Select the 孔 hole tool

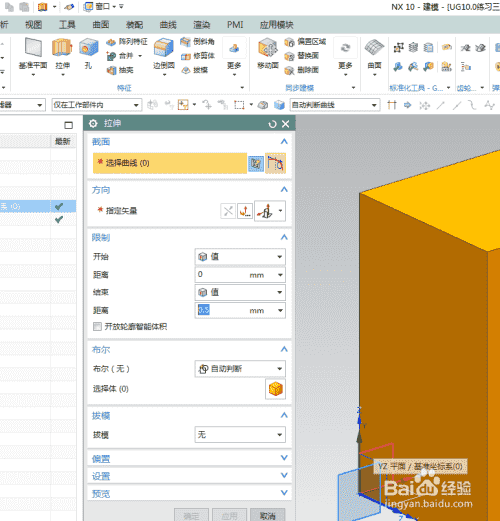tap(89, 53)
